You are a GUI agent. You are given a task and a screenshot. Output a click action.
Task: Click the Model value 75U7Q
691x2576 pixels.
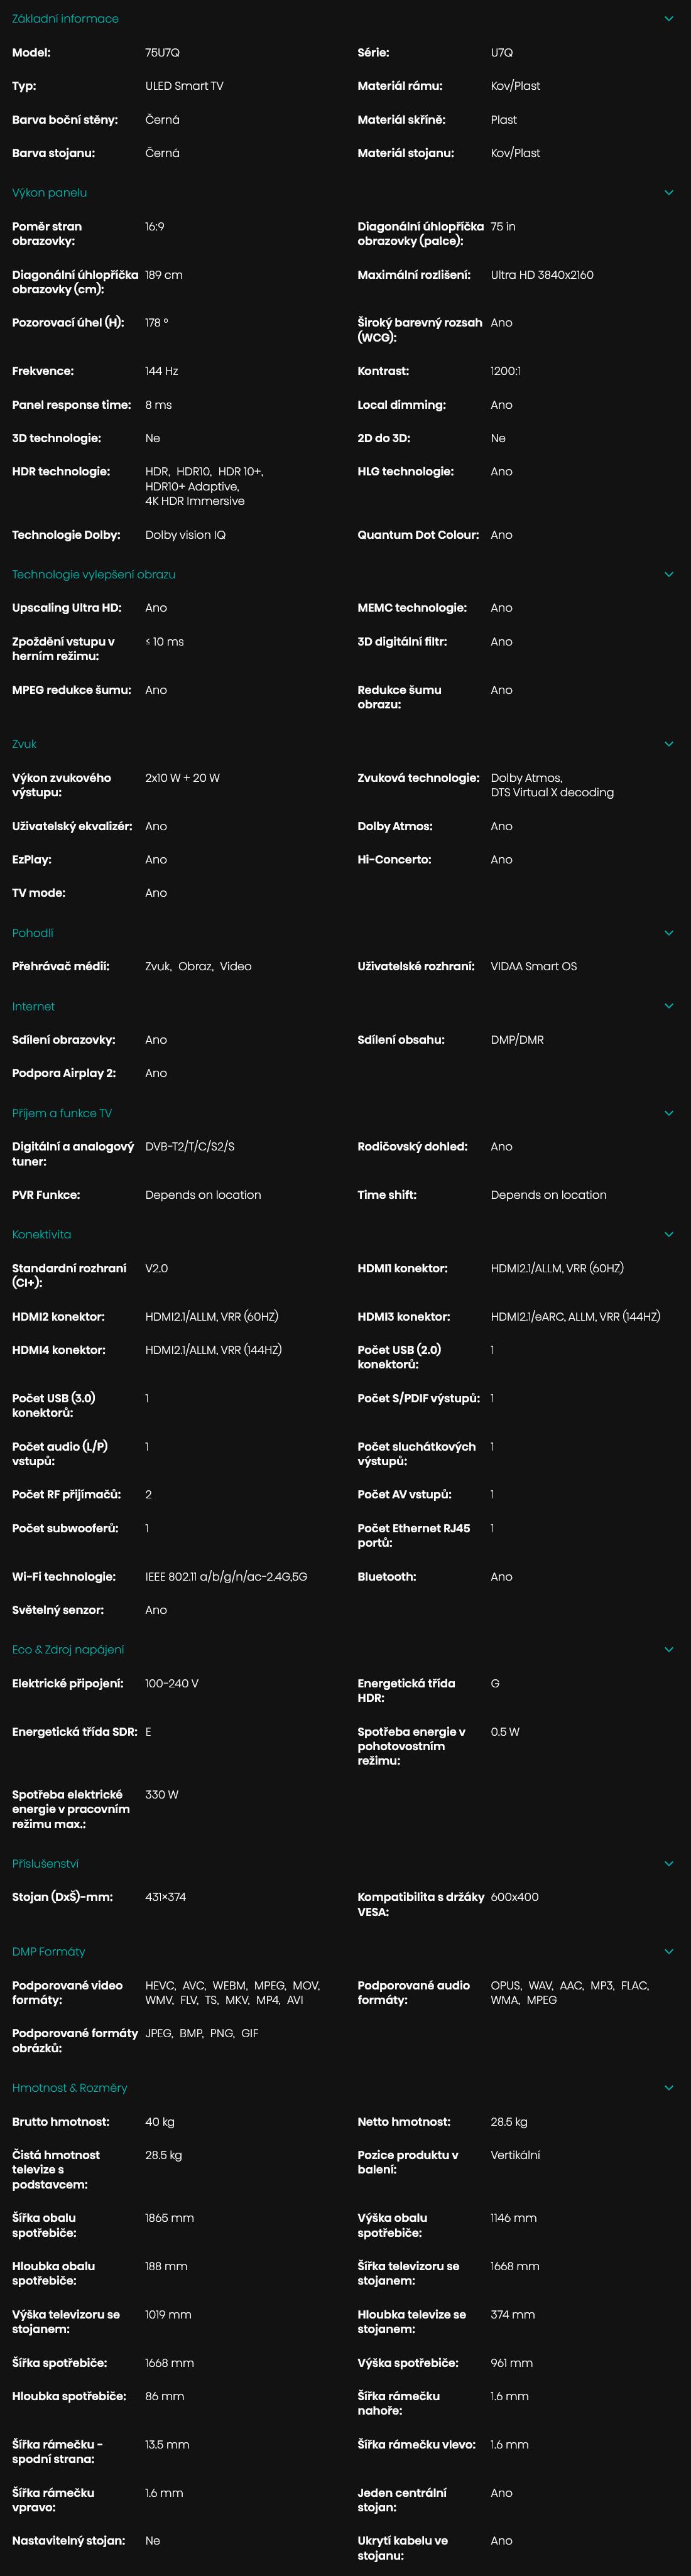point(162,52)
